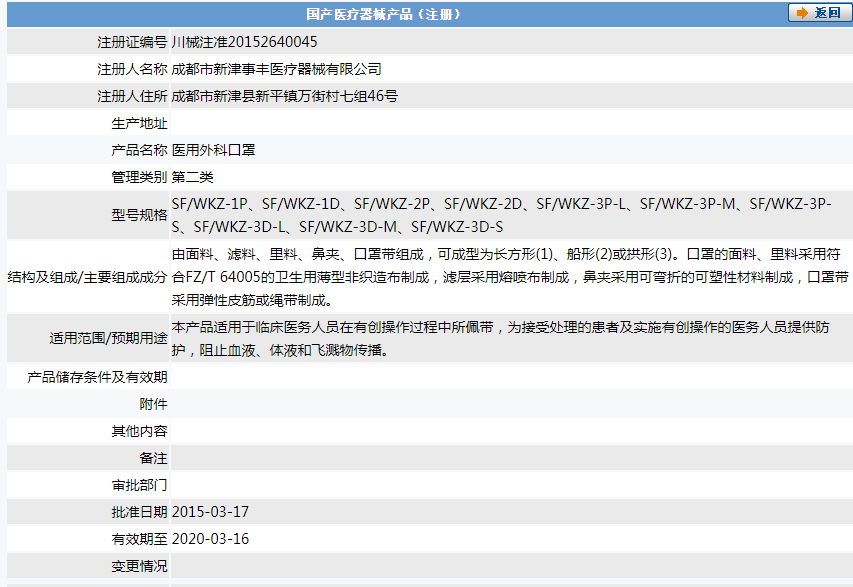The width and height of the screenshot is (853, 587).
Task: Click the 注册人名称 label
Action: (132, 69)
